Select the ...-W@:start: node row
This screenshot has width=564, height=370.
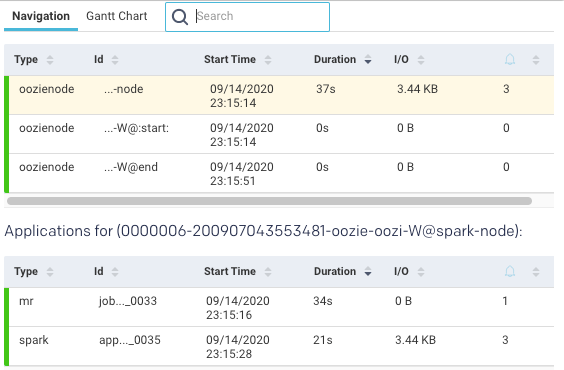[x=279, y=134]
